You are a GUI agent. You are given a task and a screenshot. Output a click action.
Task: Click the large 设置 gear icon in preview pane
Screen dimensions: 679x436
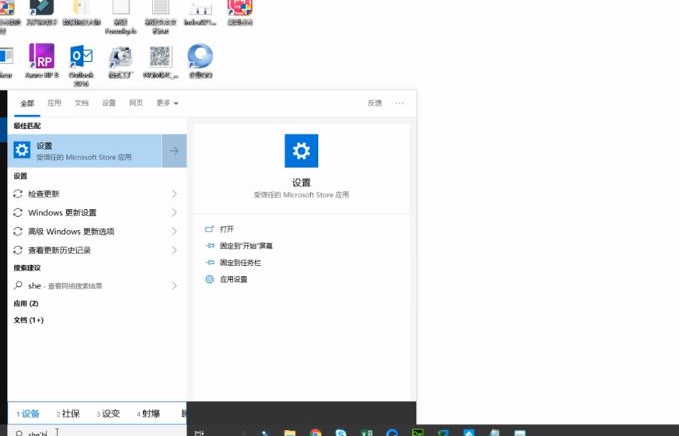301,151
